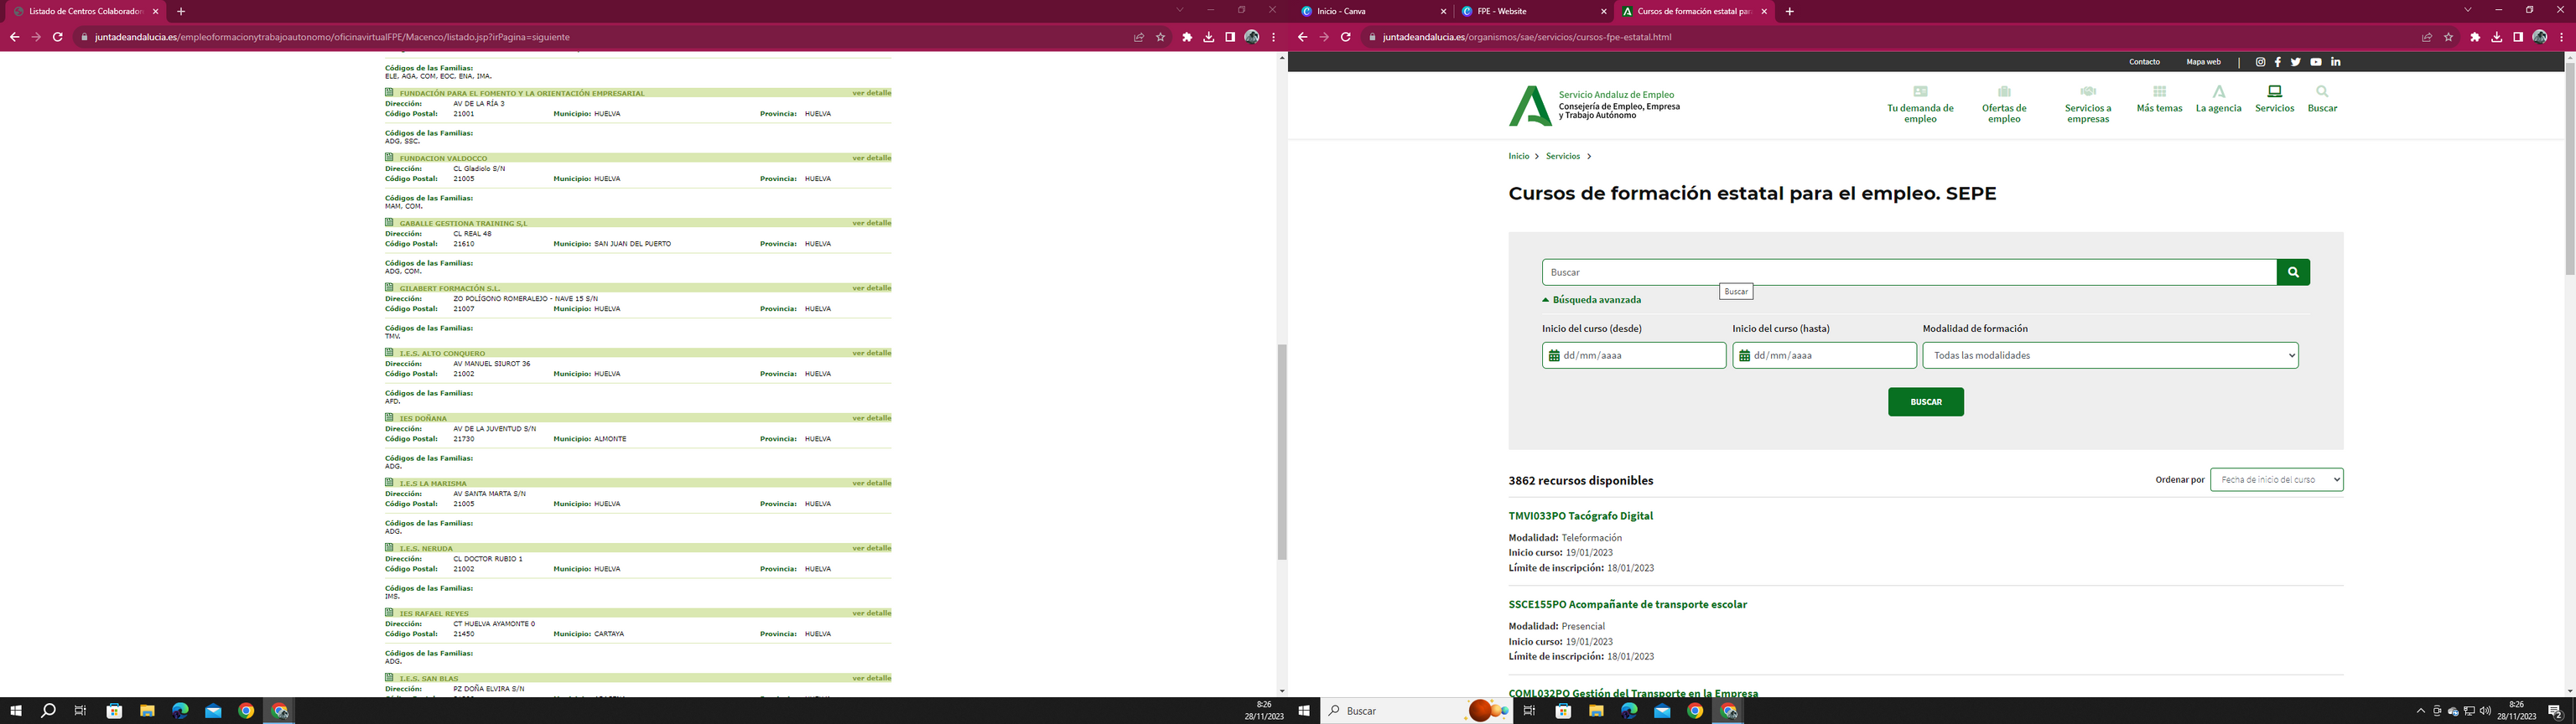Screen dimensions: 2576x724
Task: Collapse the 'Búsqueda avanzada' section
Action: (1591, 300)
